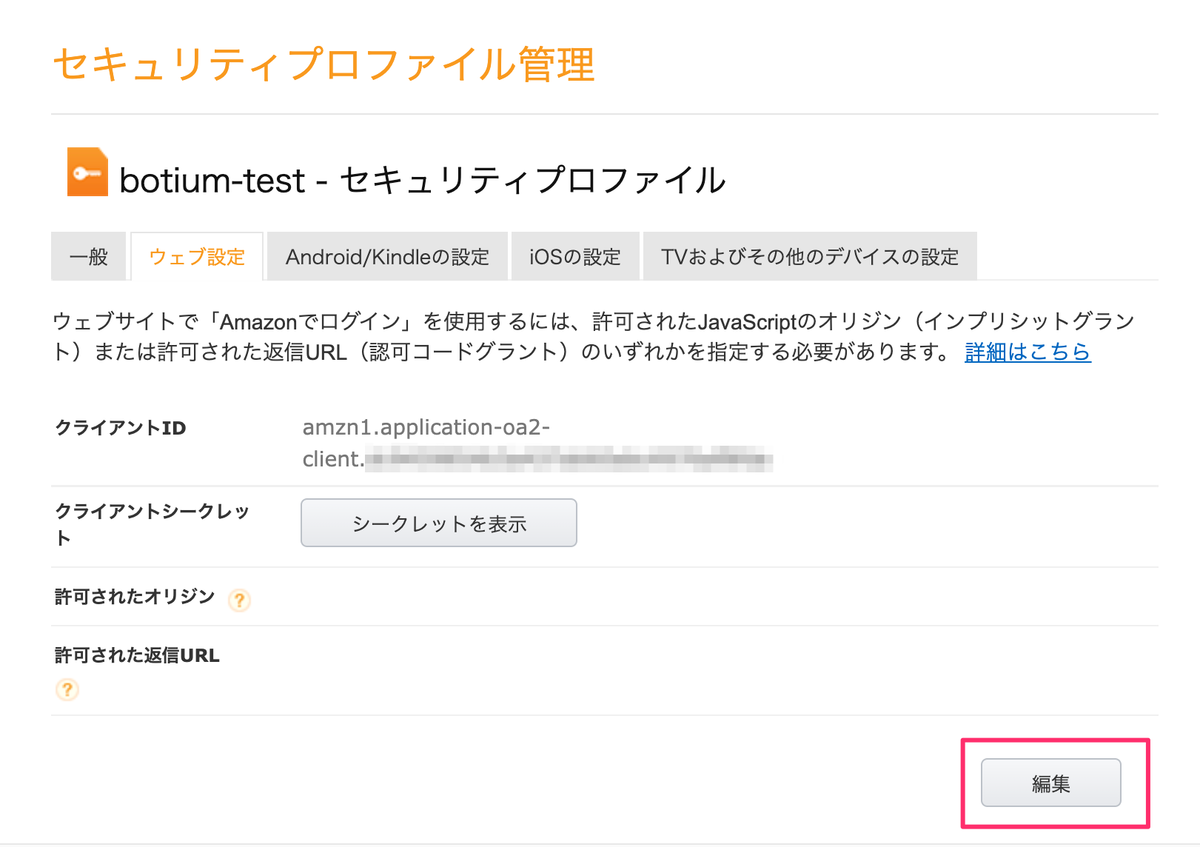Open help icon under 許可された返信URL
The image size is (1200, 847).
(67, 690)
